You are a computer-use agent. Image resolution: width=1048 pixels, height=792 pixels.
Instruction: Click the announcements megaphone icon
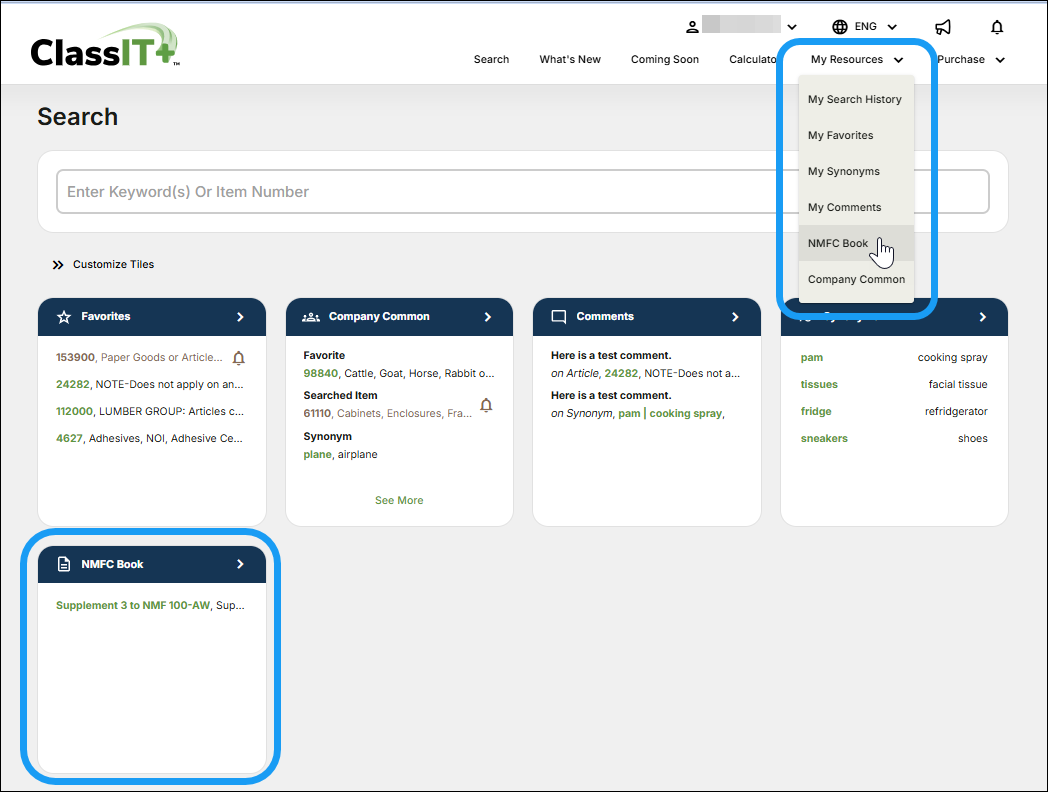click(x=942, y=27)
